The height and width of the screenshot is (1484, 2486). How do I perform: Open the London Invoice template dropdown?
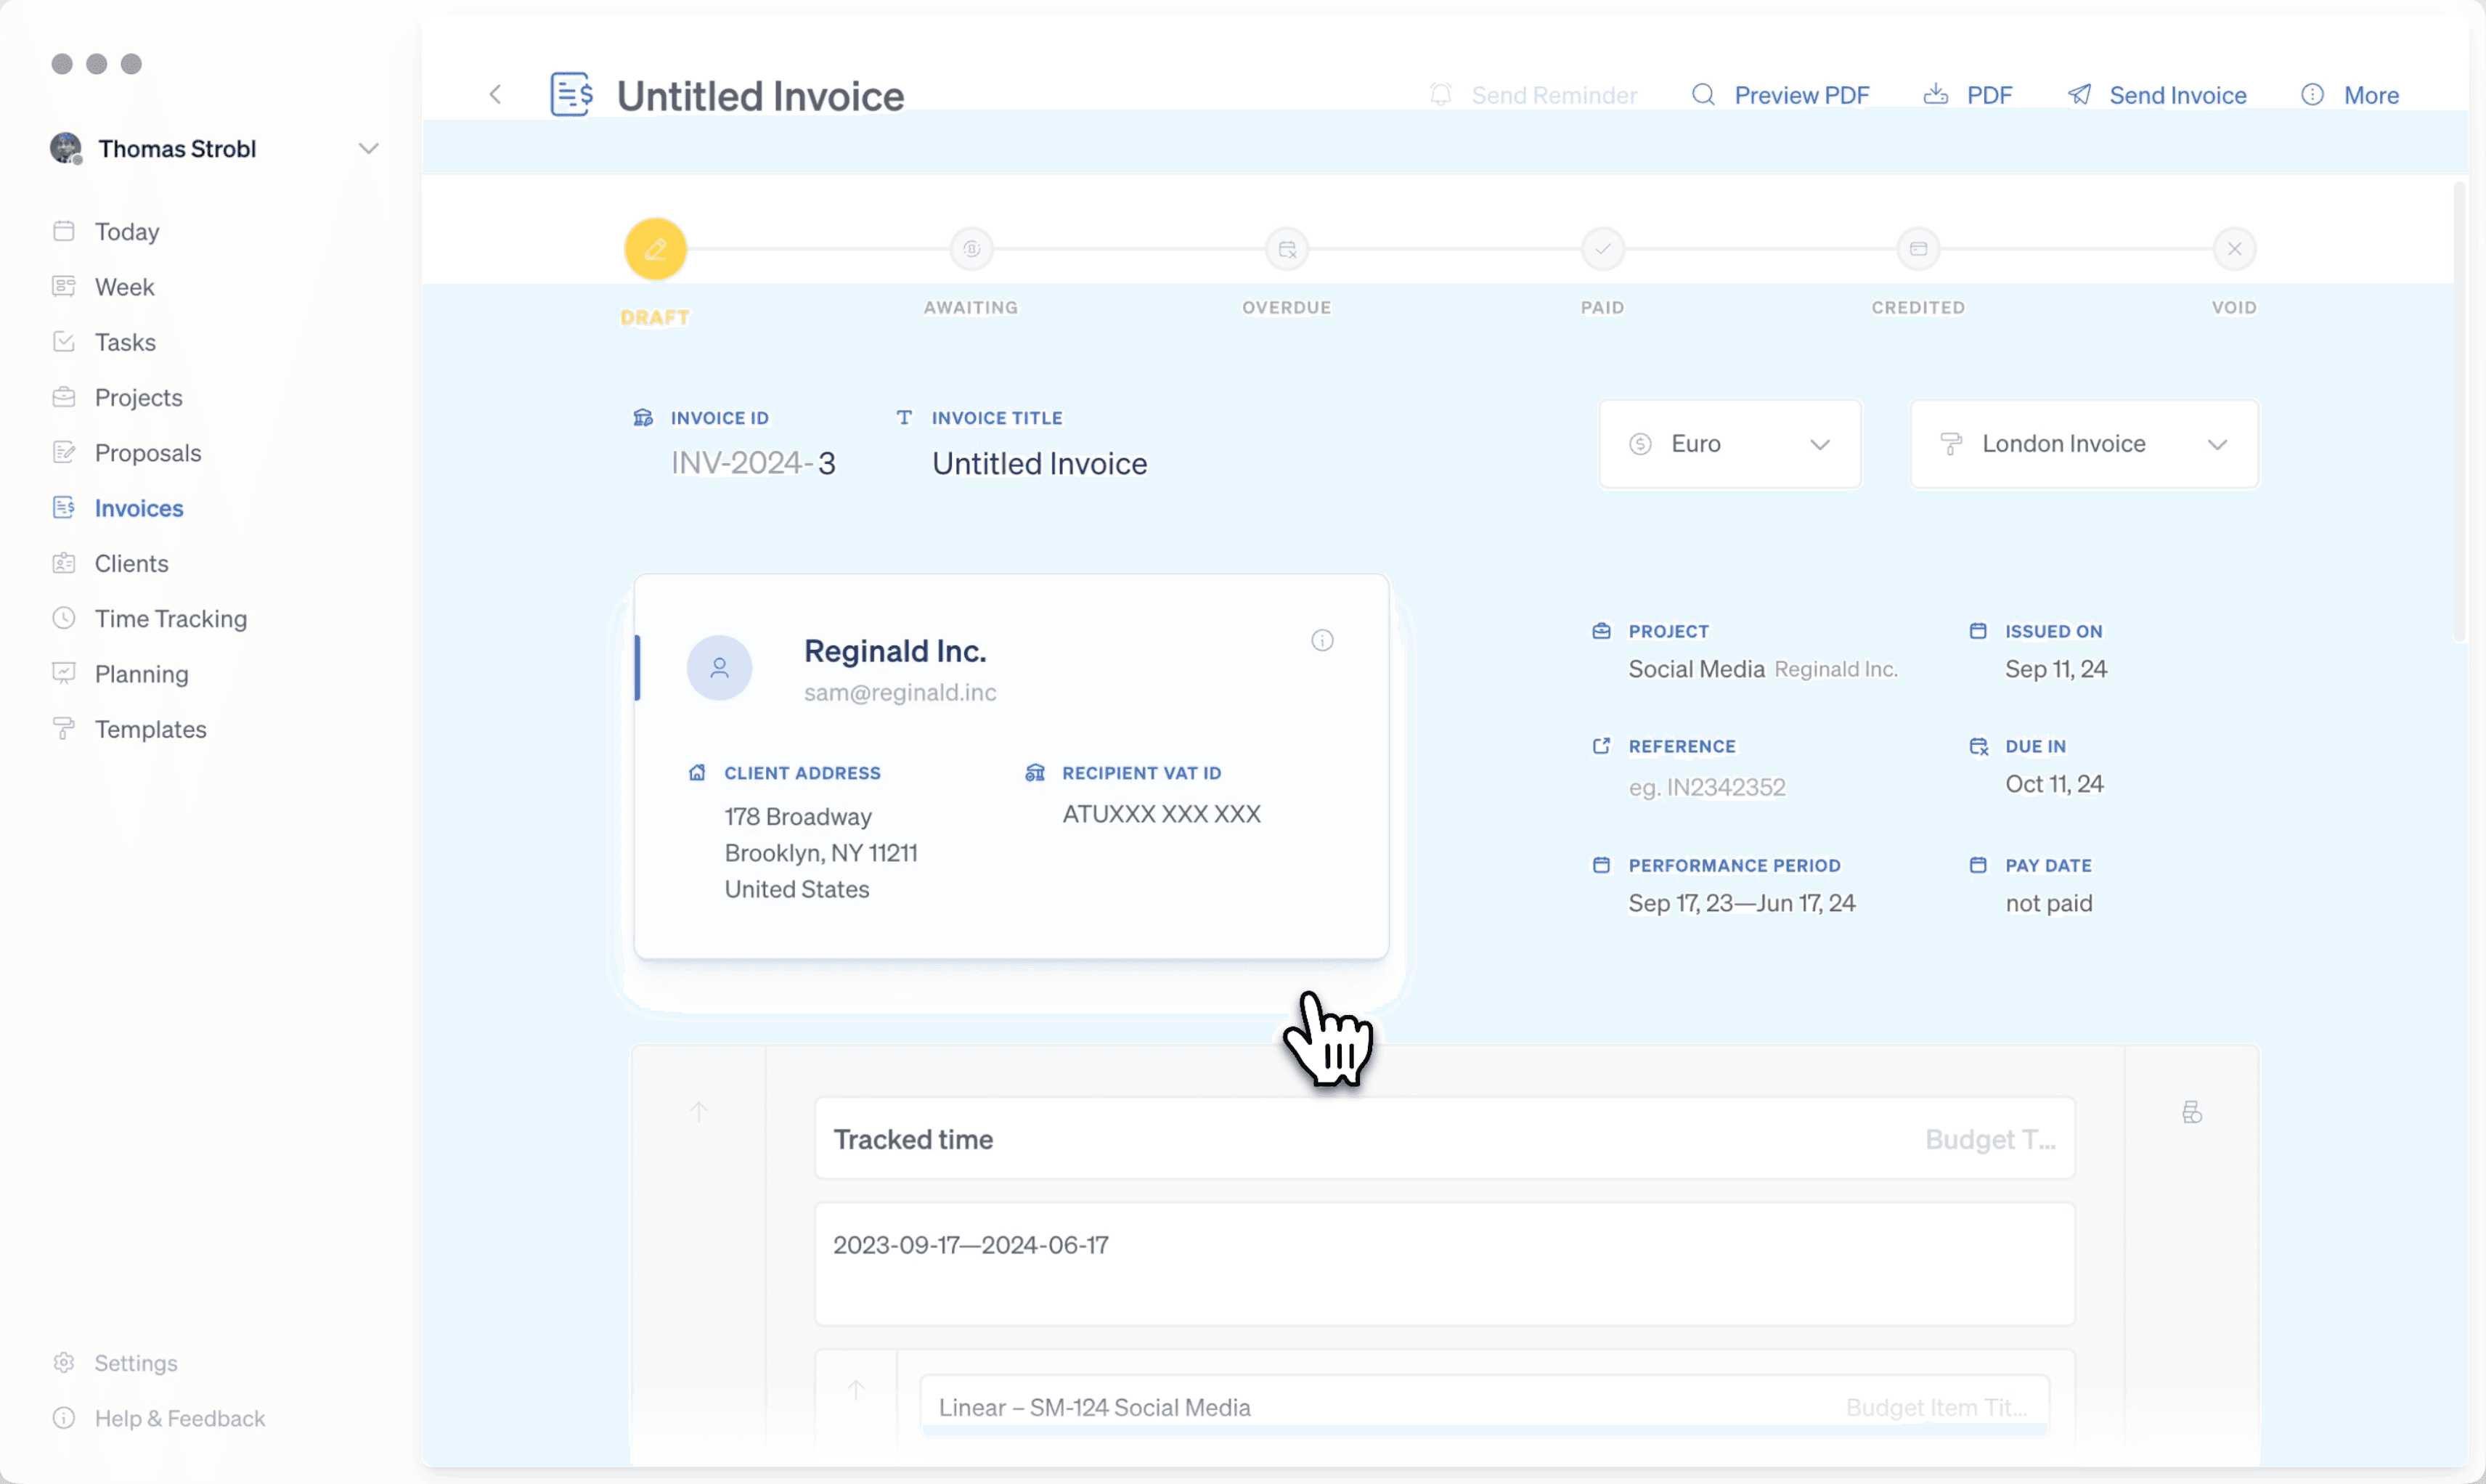[x=2084, y=444]
